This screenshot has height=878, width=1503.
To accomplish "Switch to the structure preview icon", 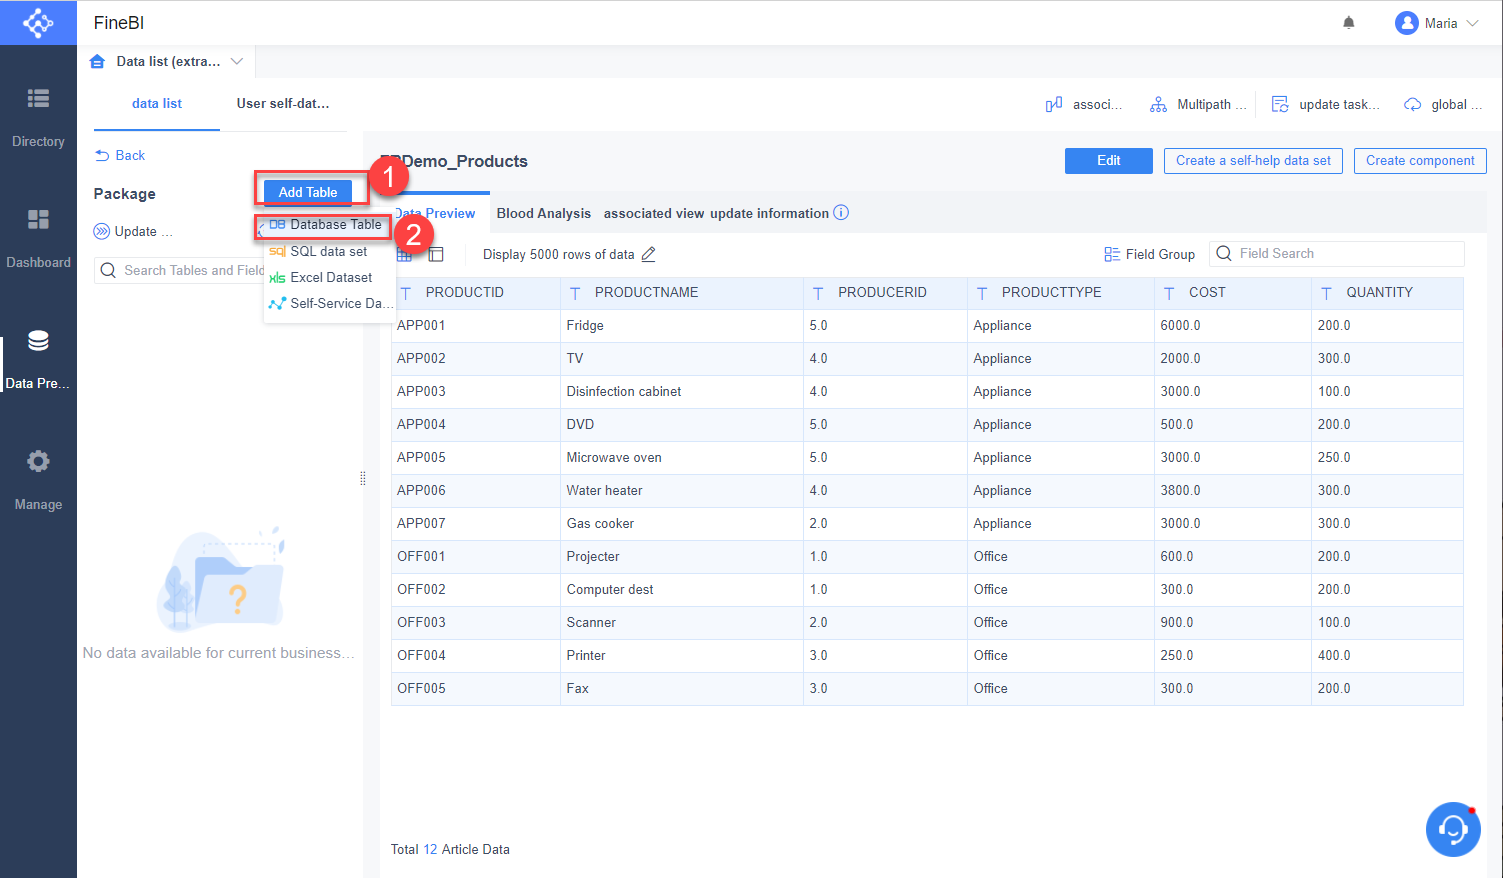I will click(435, 253).
